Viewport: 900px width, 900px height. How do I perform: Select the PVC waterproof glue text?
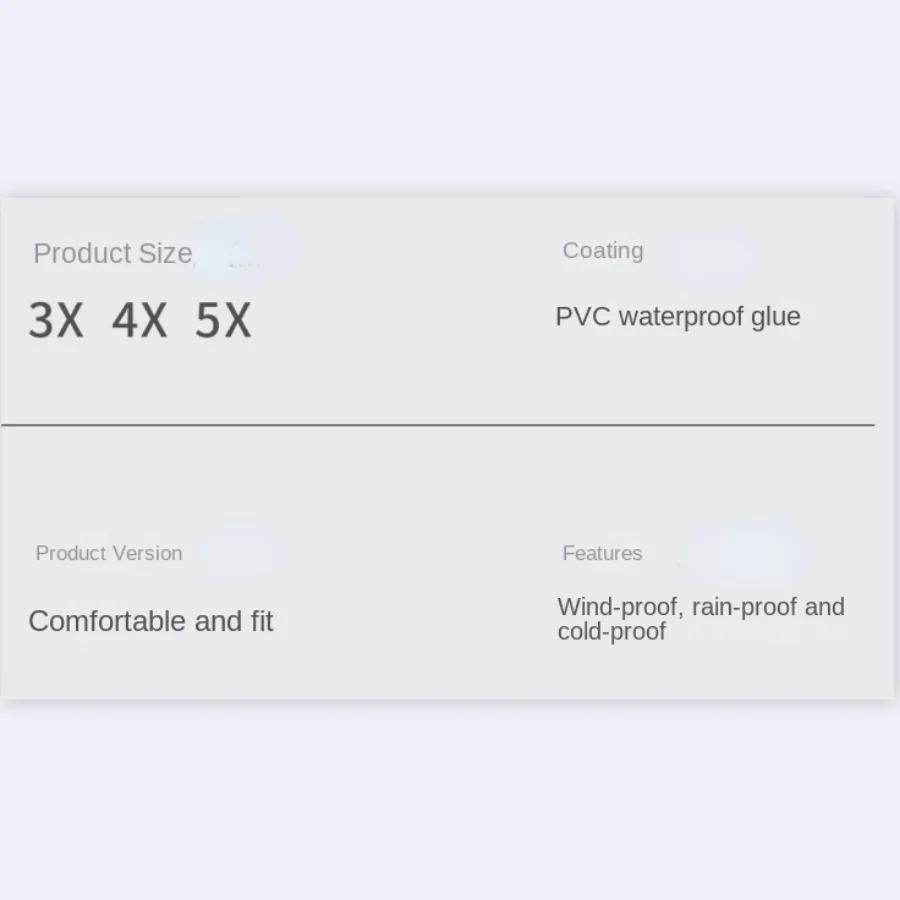coord(677,317)
